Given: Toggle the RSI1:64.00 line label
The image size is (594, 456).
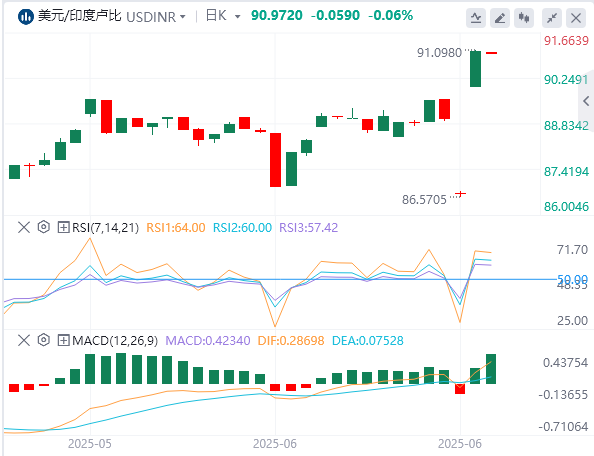Looking at the screenshot, I should tap(176, 228).
